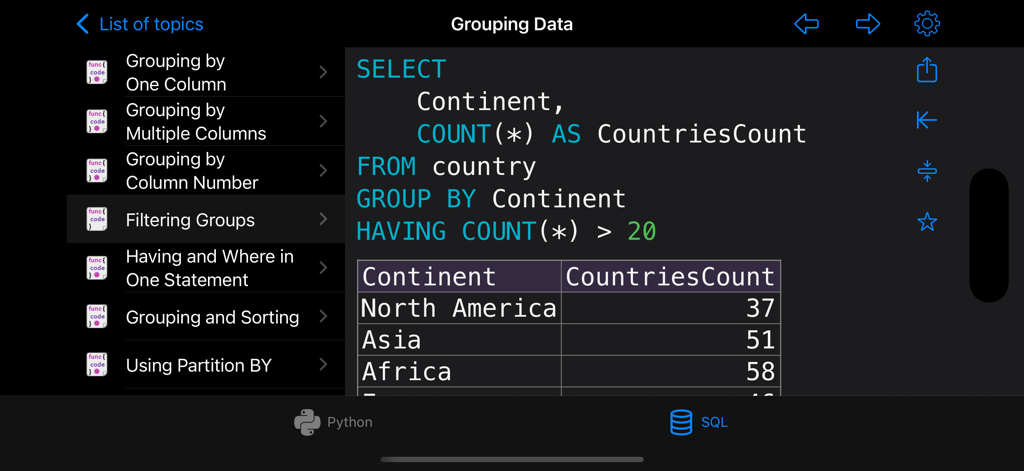Tap the number 20 in HAVING clause
The image size is (1024, 471).
click(641, 231)
